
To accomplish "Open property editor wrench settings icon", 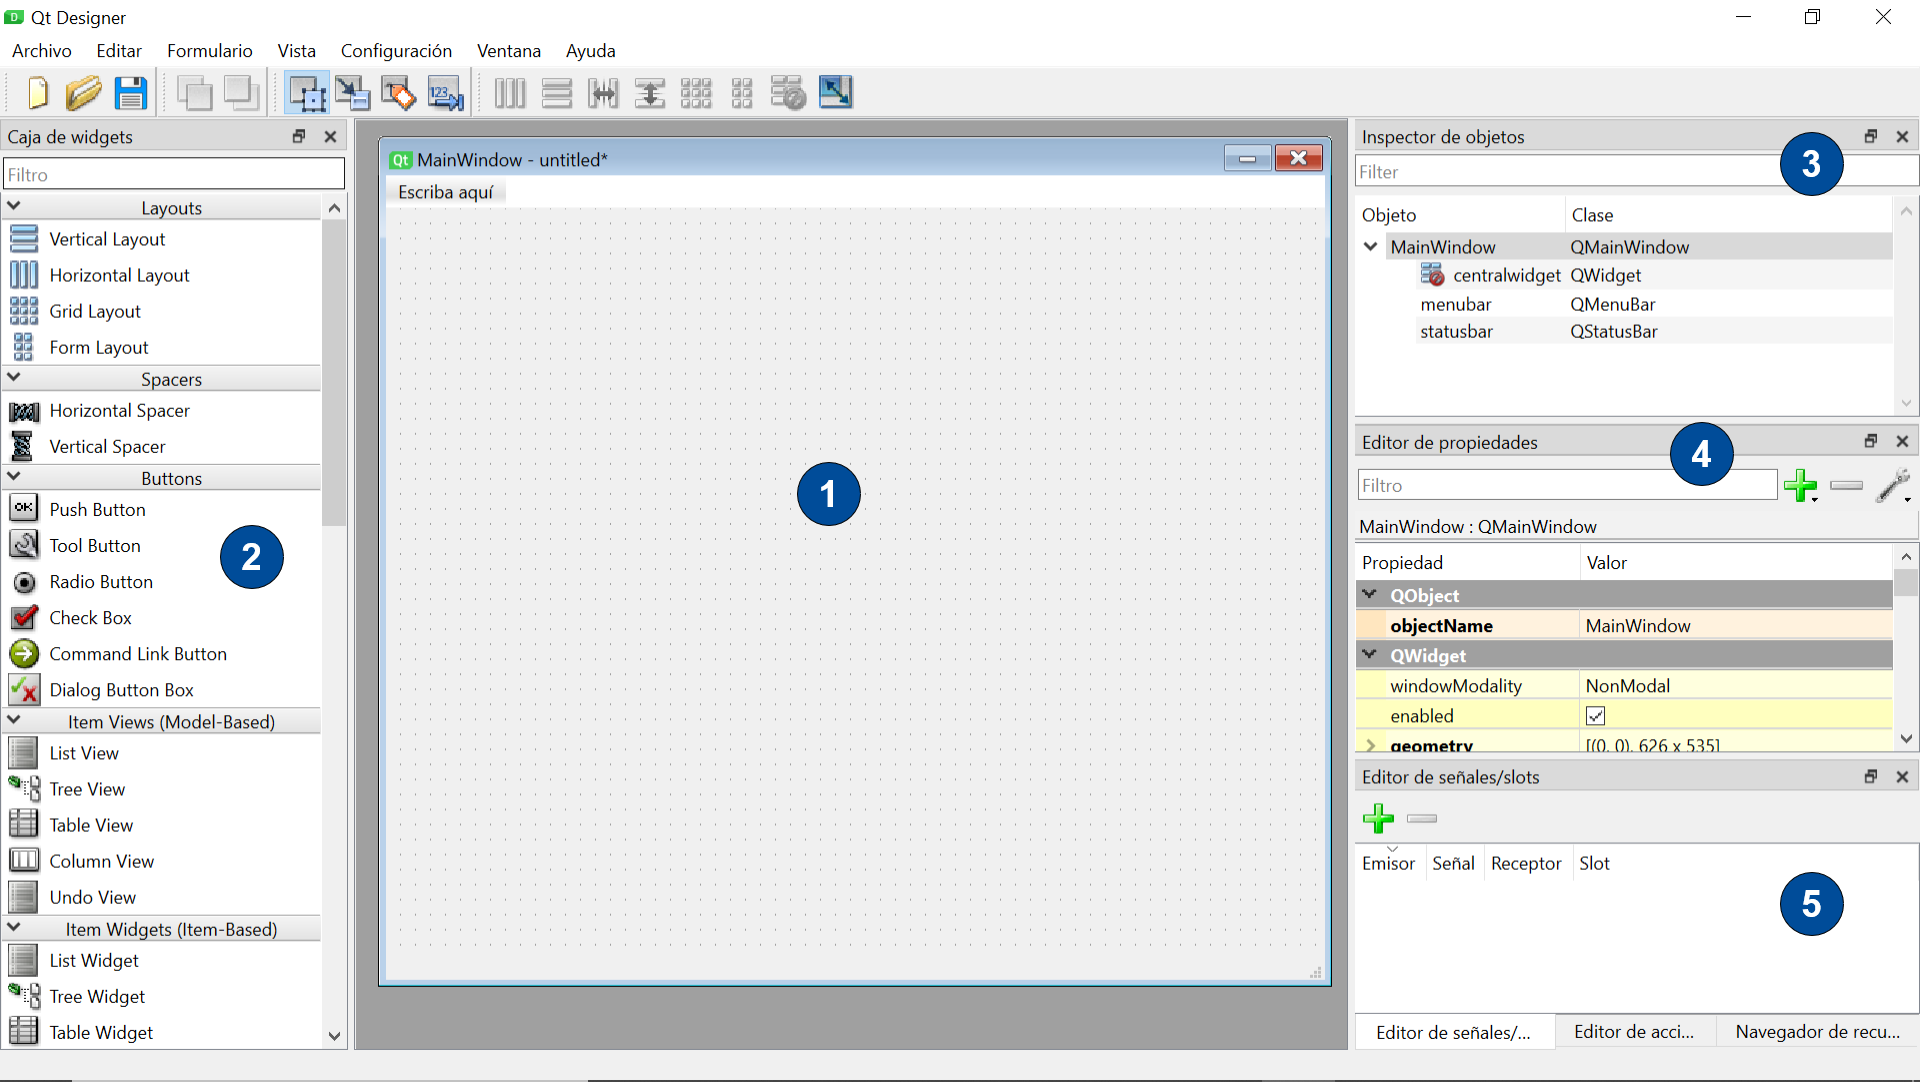I will [1893, 486].
